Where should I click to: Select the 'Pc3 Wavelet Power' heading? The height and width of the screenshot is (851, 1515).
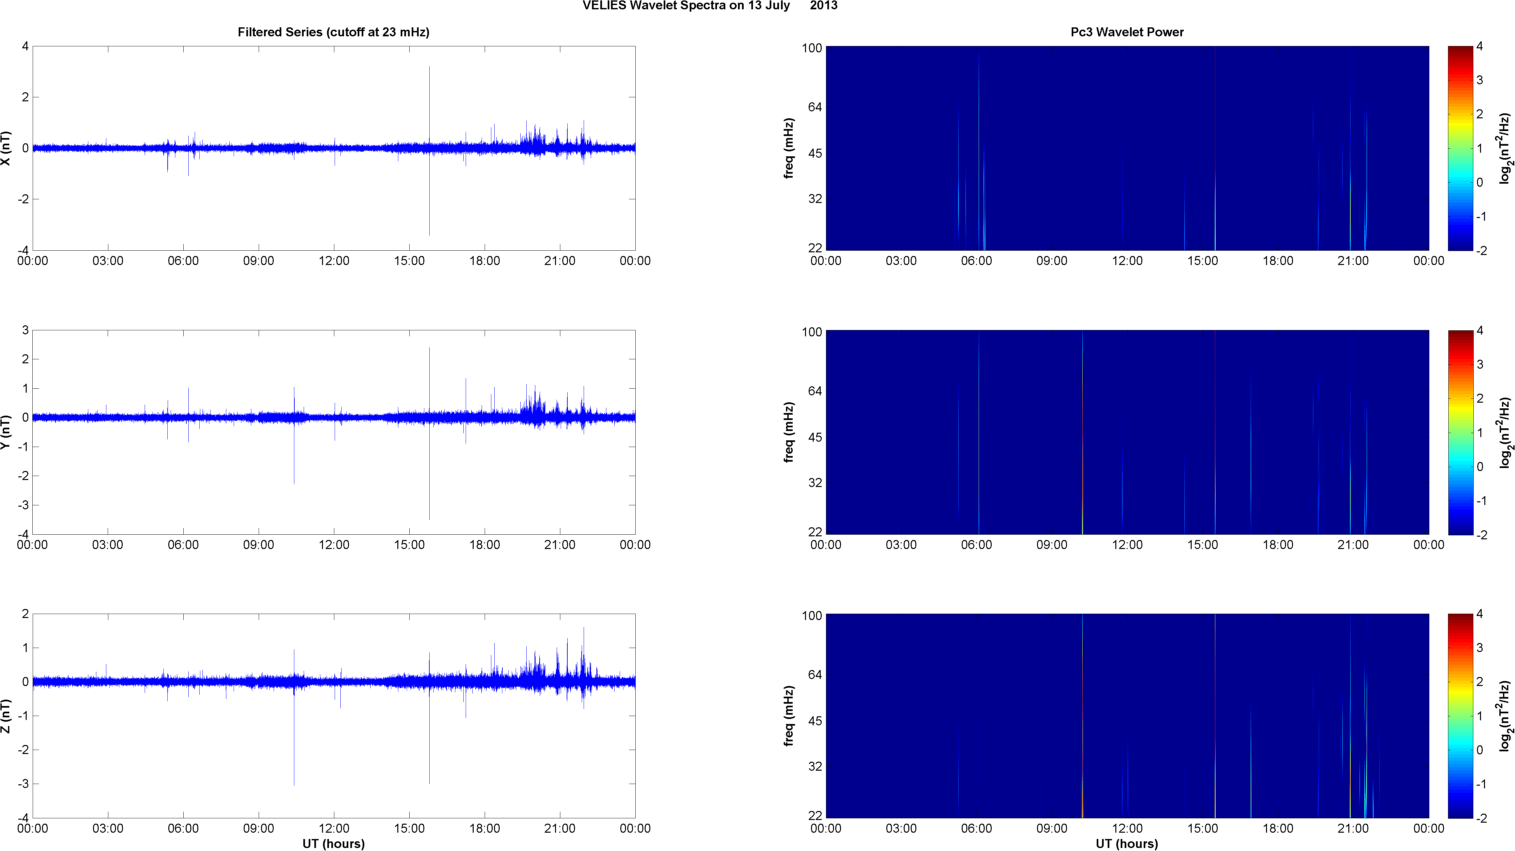(x=1127, y=32)
